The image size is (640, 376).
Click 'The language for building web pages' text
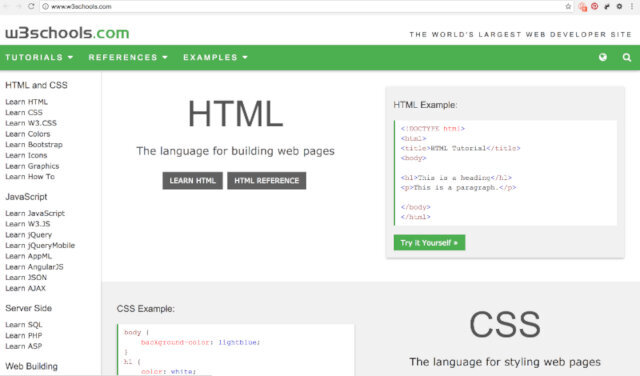coord(236,151)
